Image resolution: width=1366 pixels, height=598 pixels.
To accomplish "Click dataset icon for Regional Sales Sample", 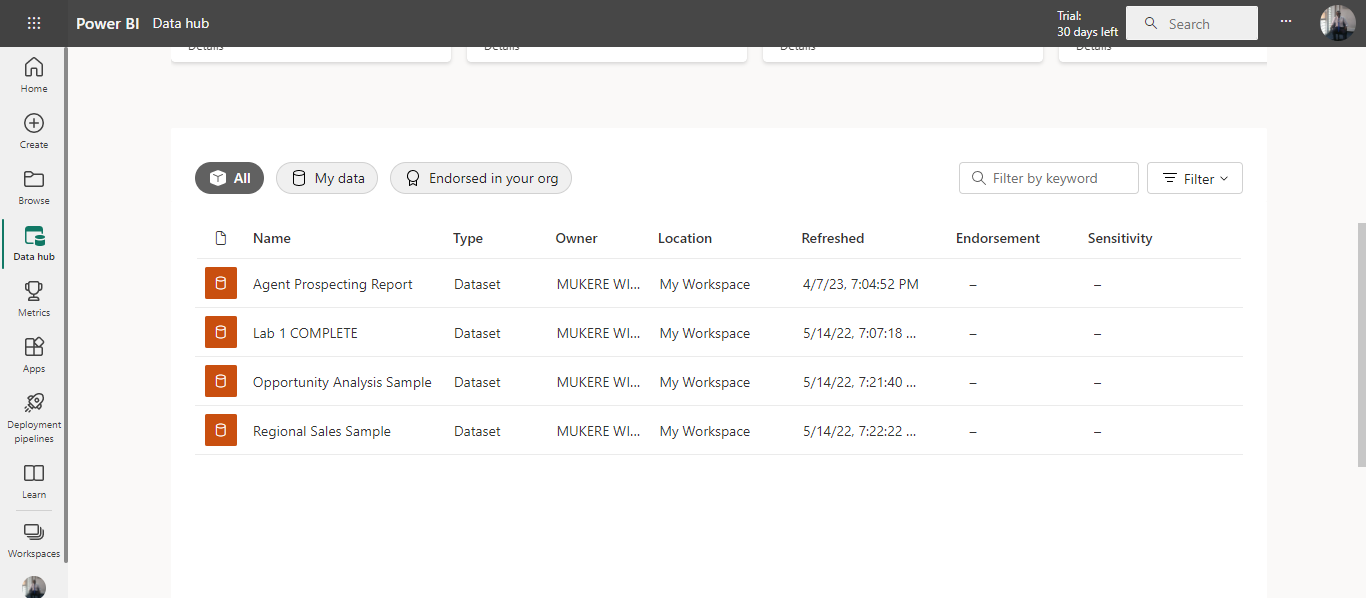I will (221, 431).
